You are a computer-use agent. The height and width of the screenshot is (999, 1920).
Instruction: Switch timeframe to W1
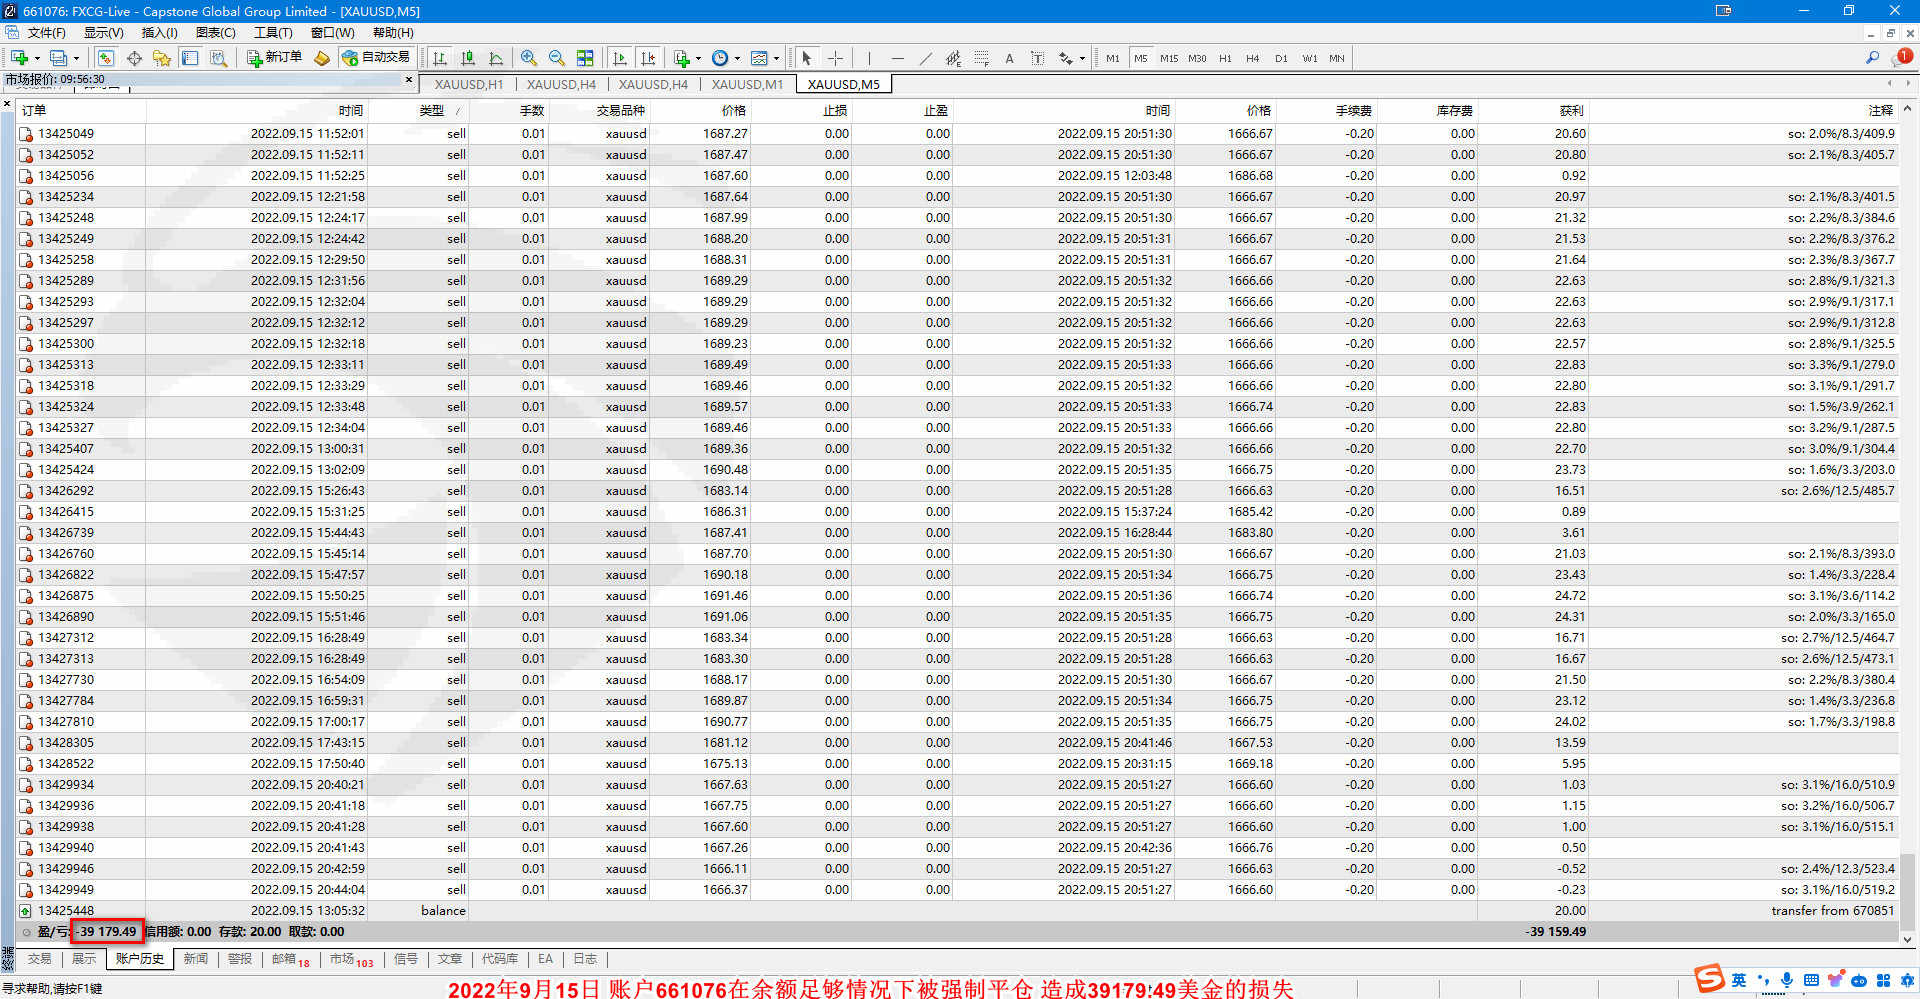tap(1309, 58)
